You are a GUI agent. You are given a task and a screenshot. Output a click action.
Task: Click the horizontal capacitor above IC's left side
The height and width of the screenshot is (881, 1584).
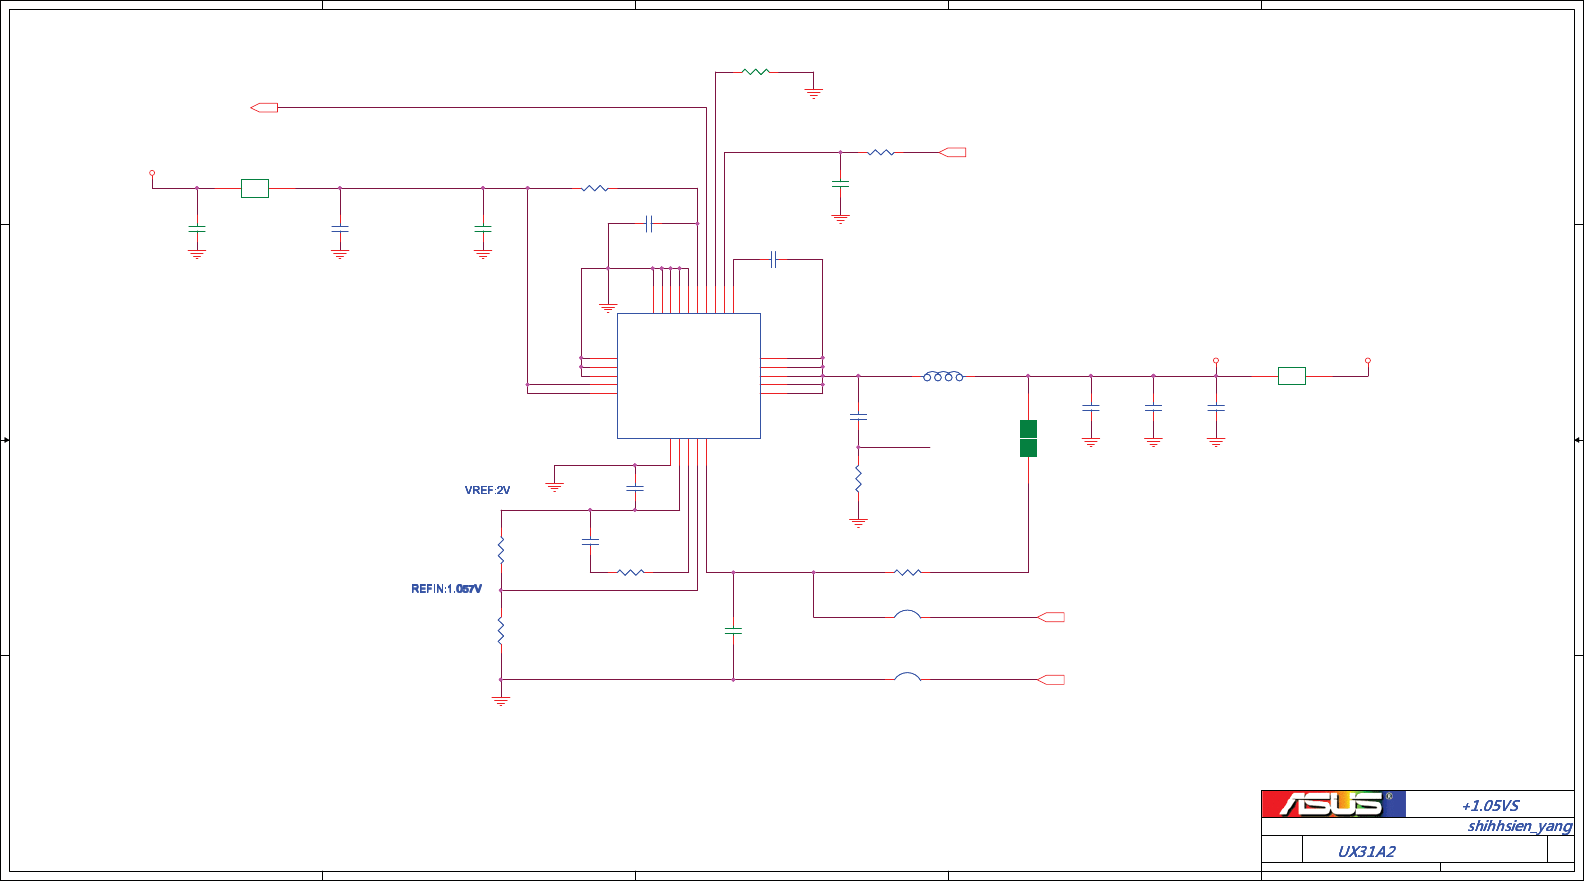tap(649, 224)
